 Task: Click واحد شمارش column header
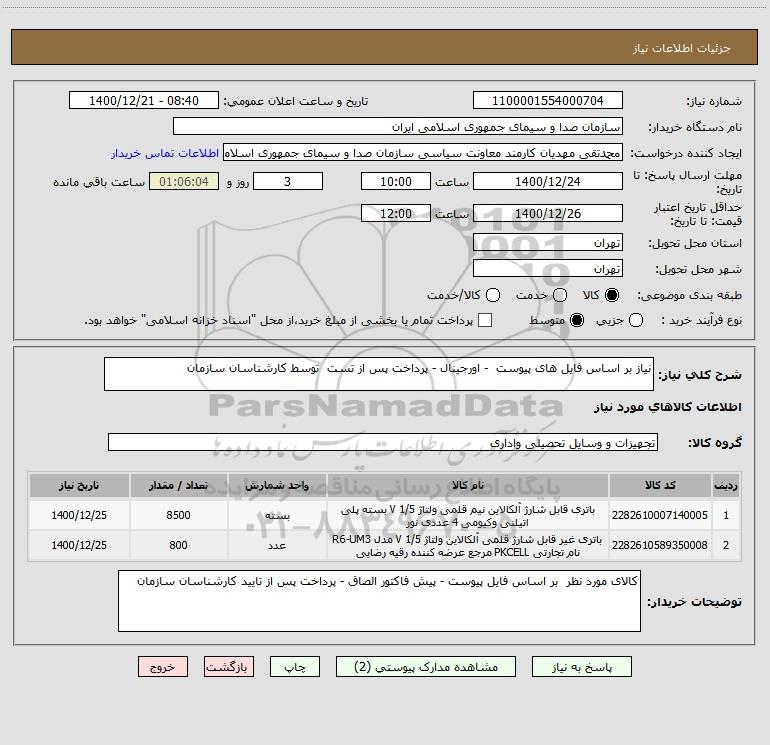277,486
